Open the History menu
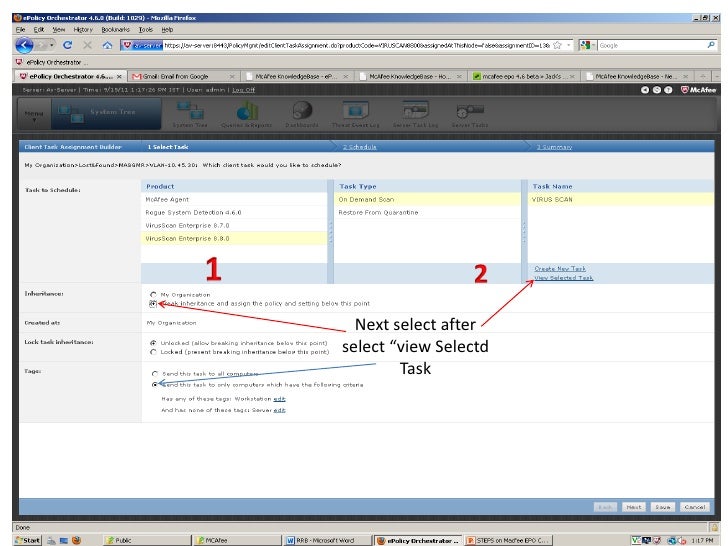 pos(83,29)
